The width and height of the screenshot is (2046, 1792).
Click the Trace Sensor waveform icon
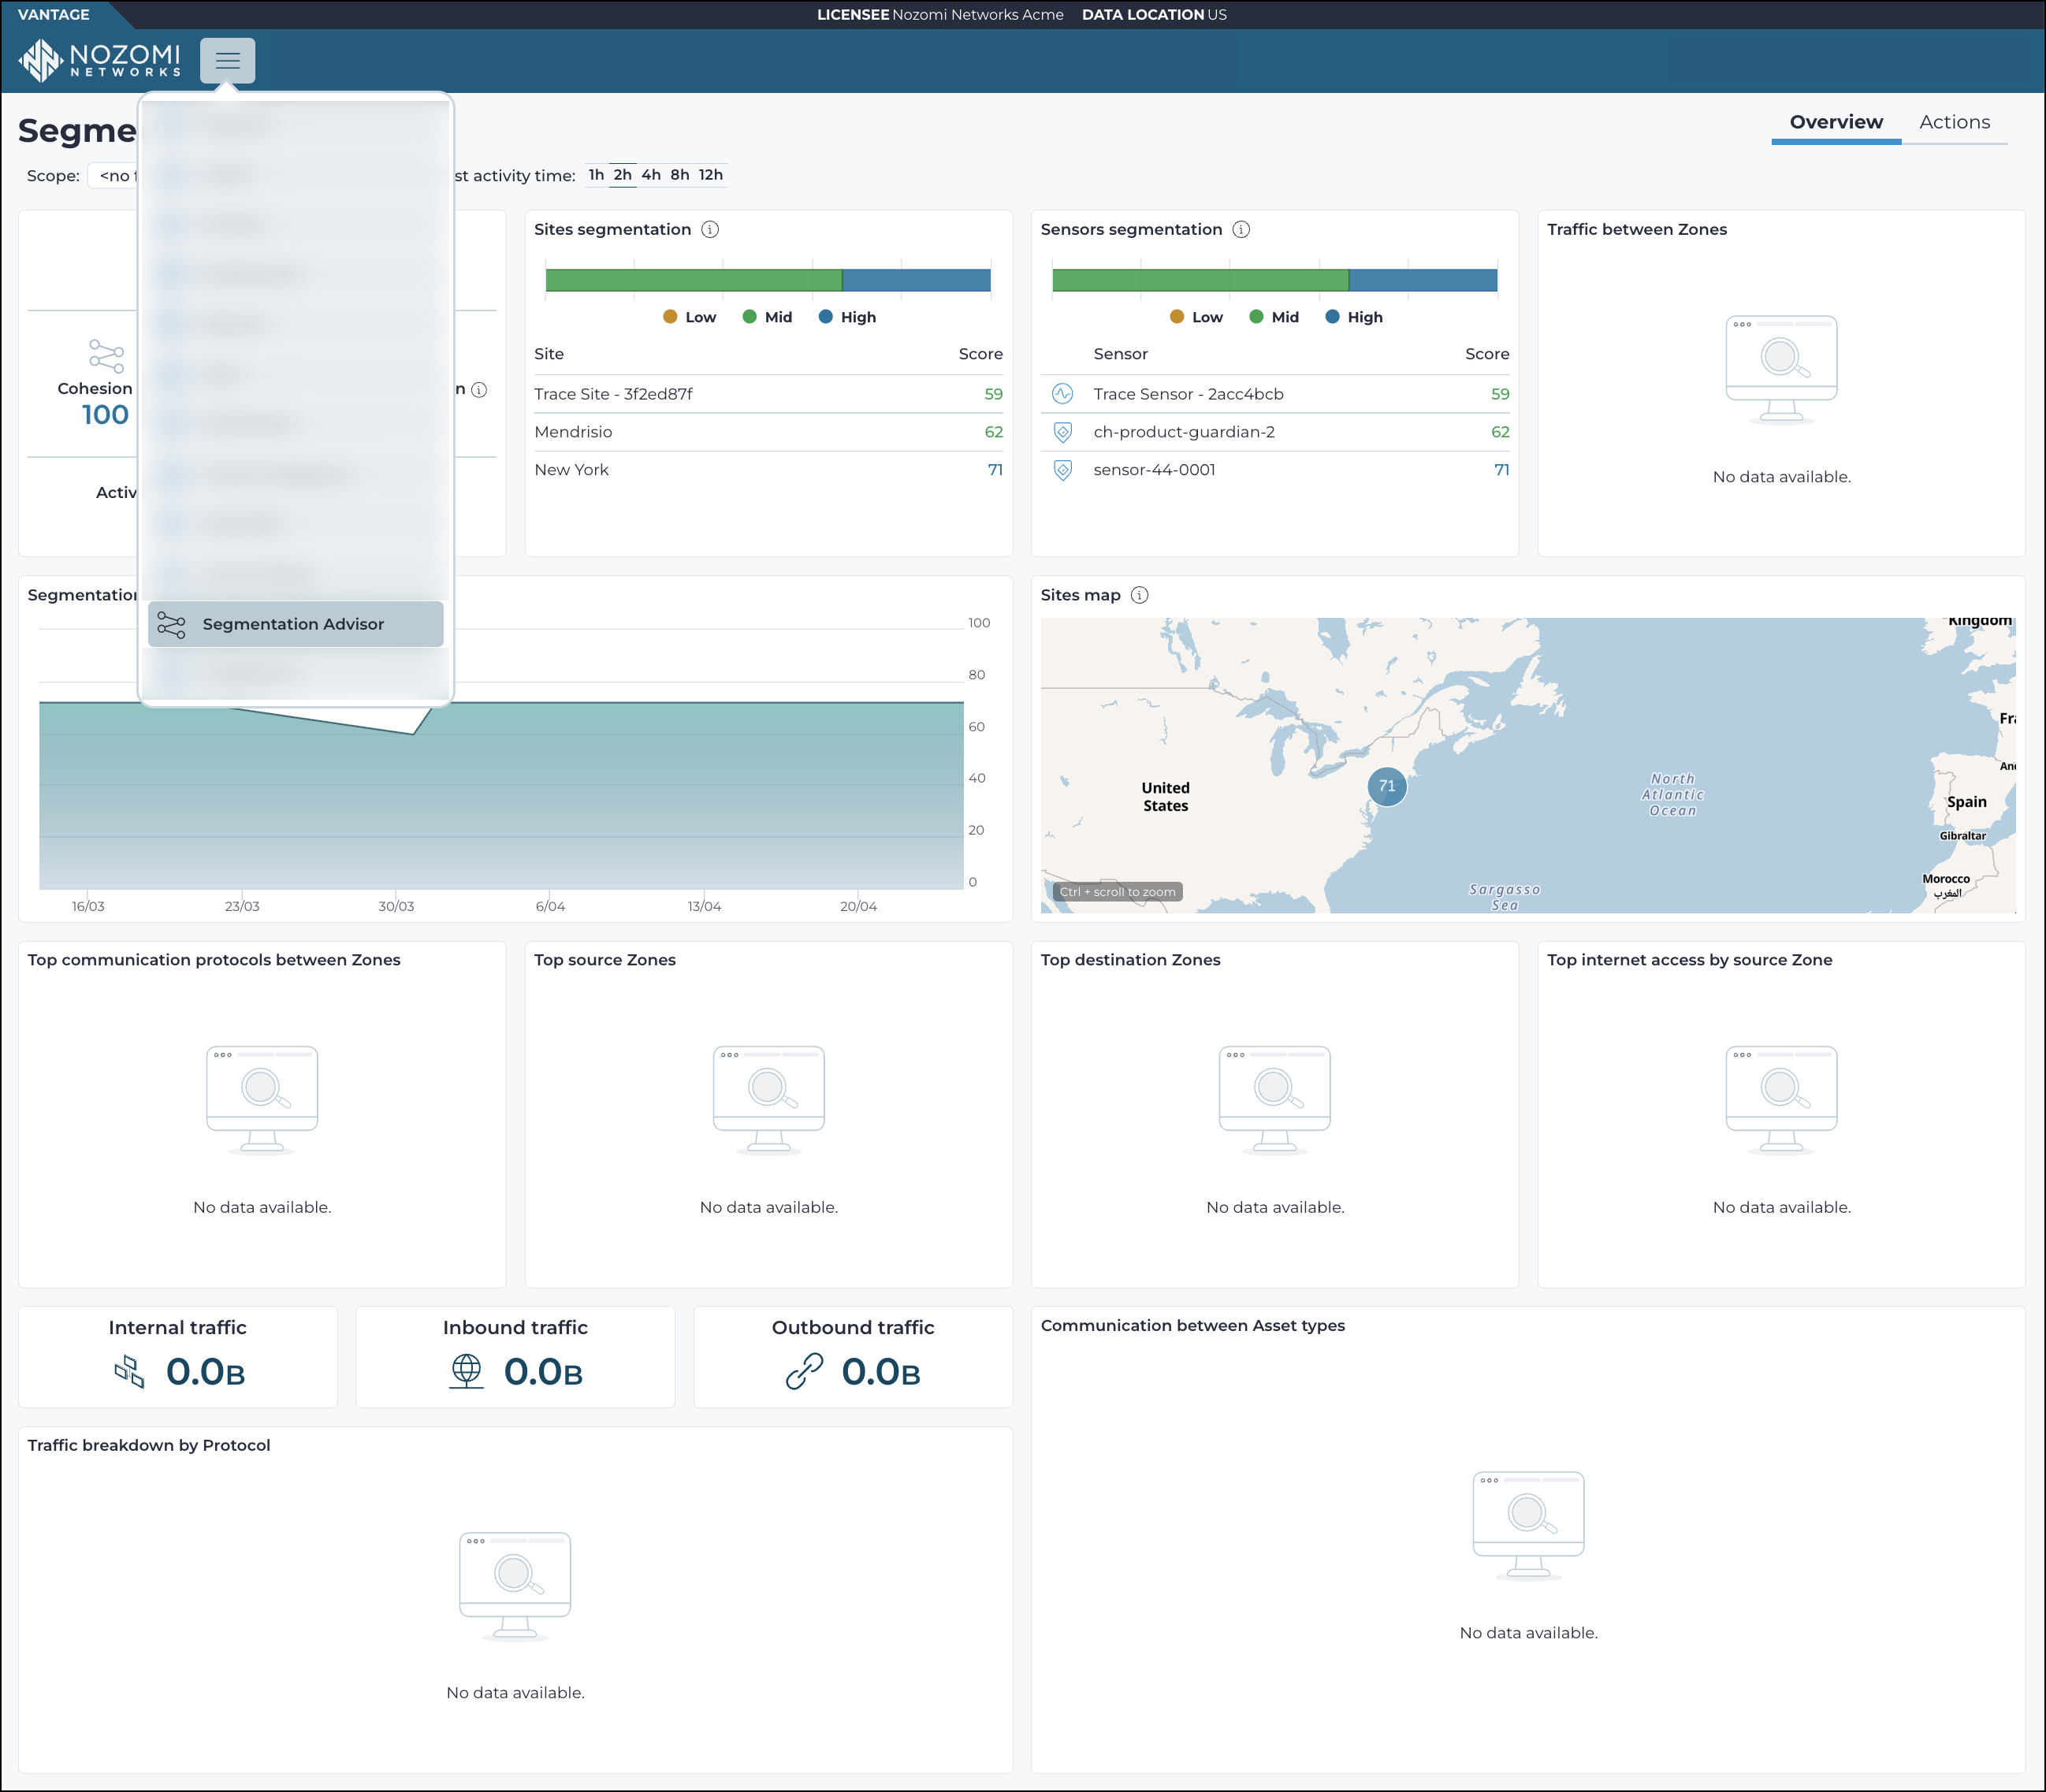[x=1062, y=394]
